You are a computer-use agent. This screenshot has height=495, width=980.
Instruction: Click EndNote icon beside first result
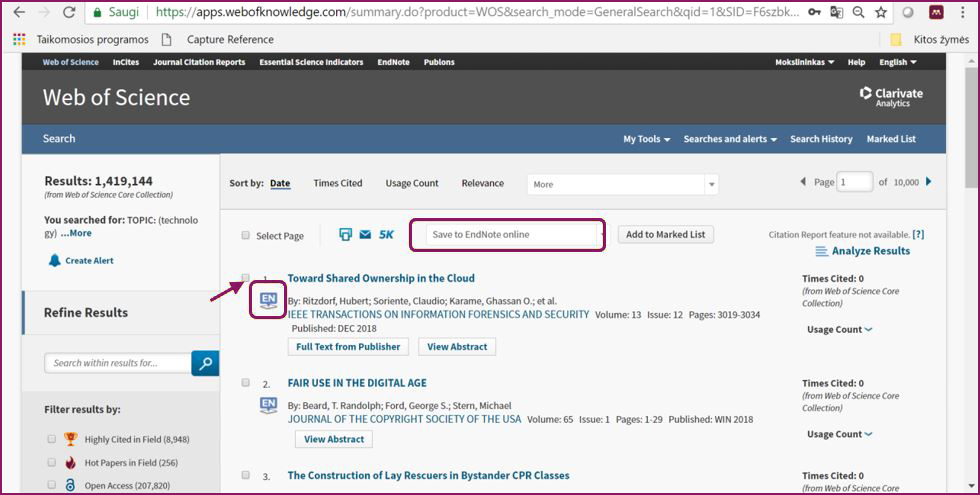(268, 299)
